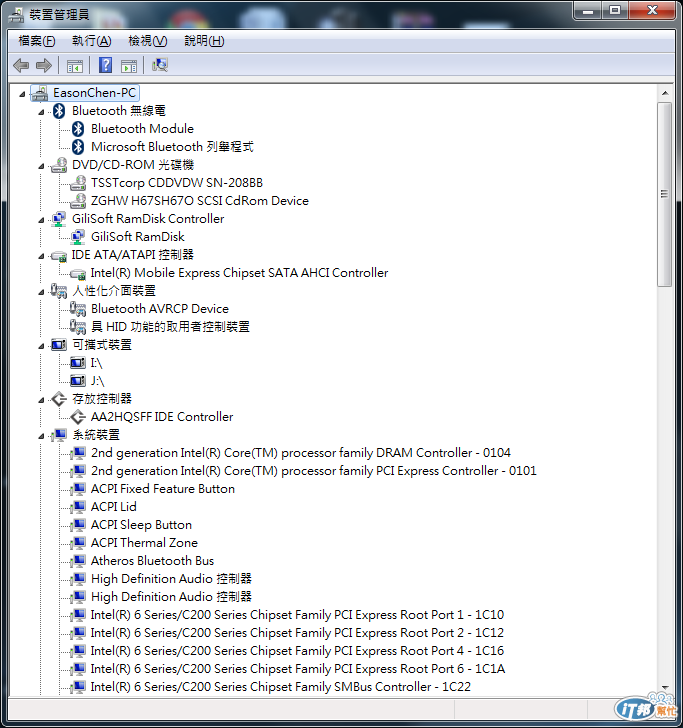683x728 pixels.
Task: Collapse the GiliSoft RamDisk Controller category
Action: (x=41, y=220)
